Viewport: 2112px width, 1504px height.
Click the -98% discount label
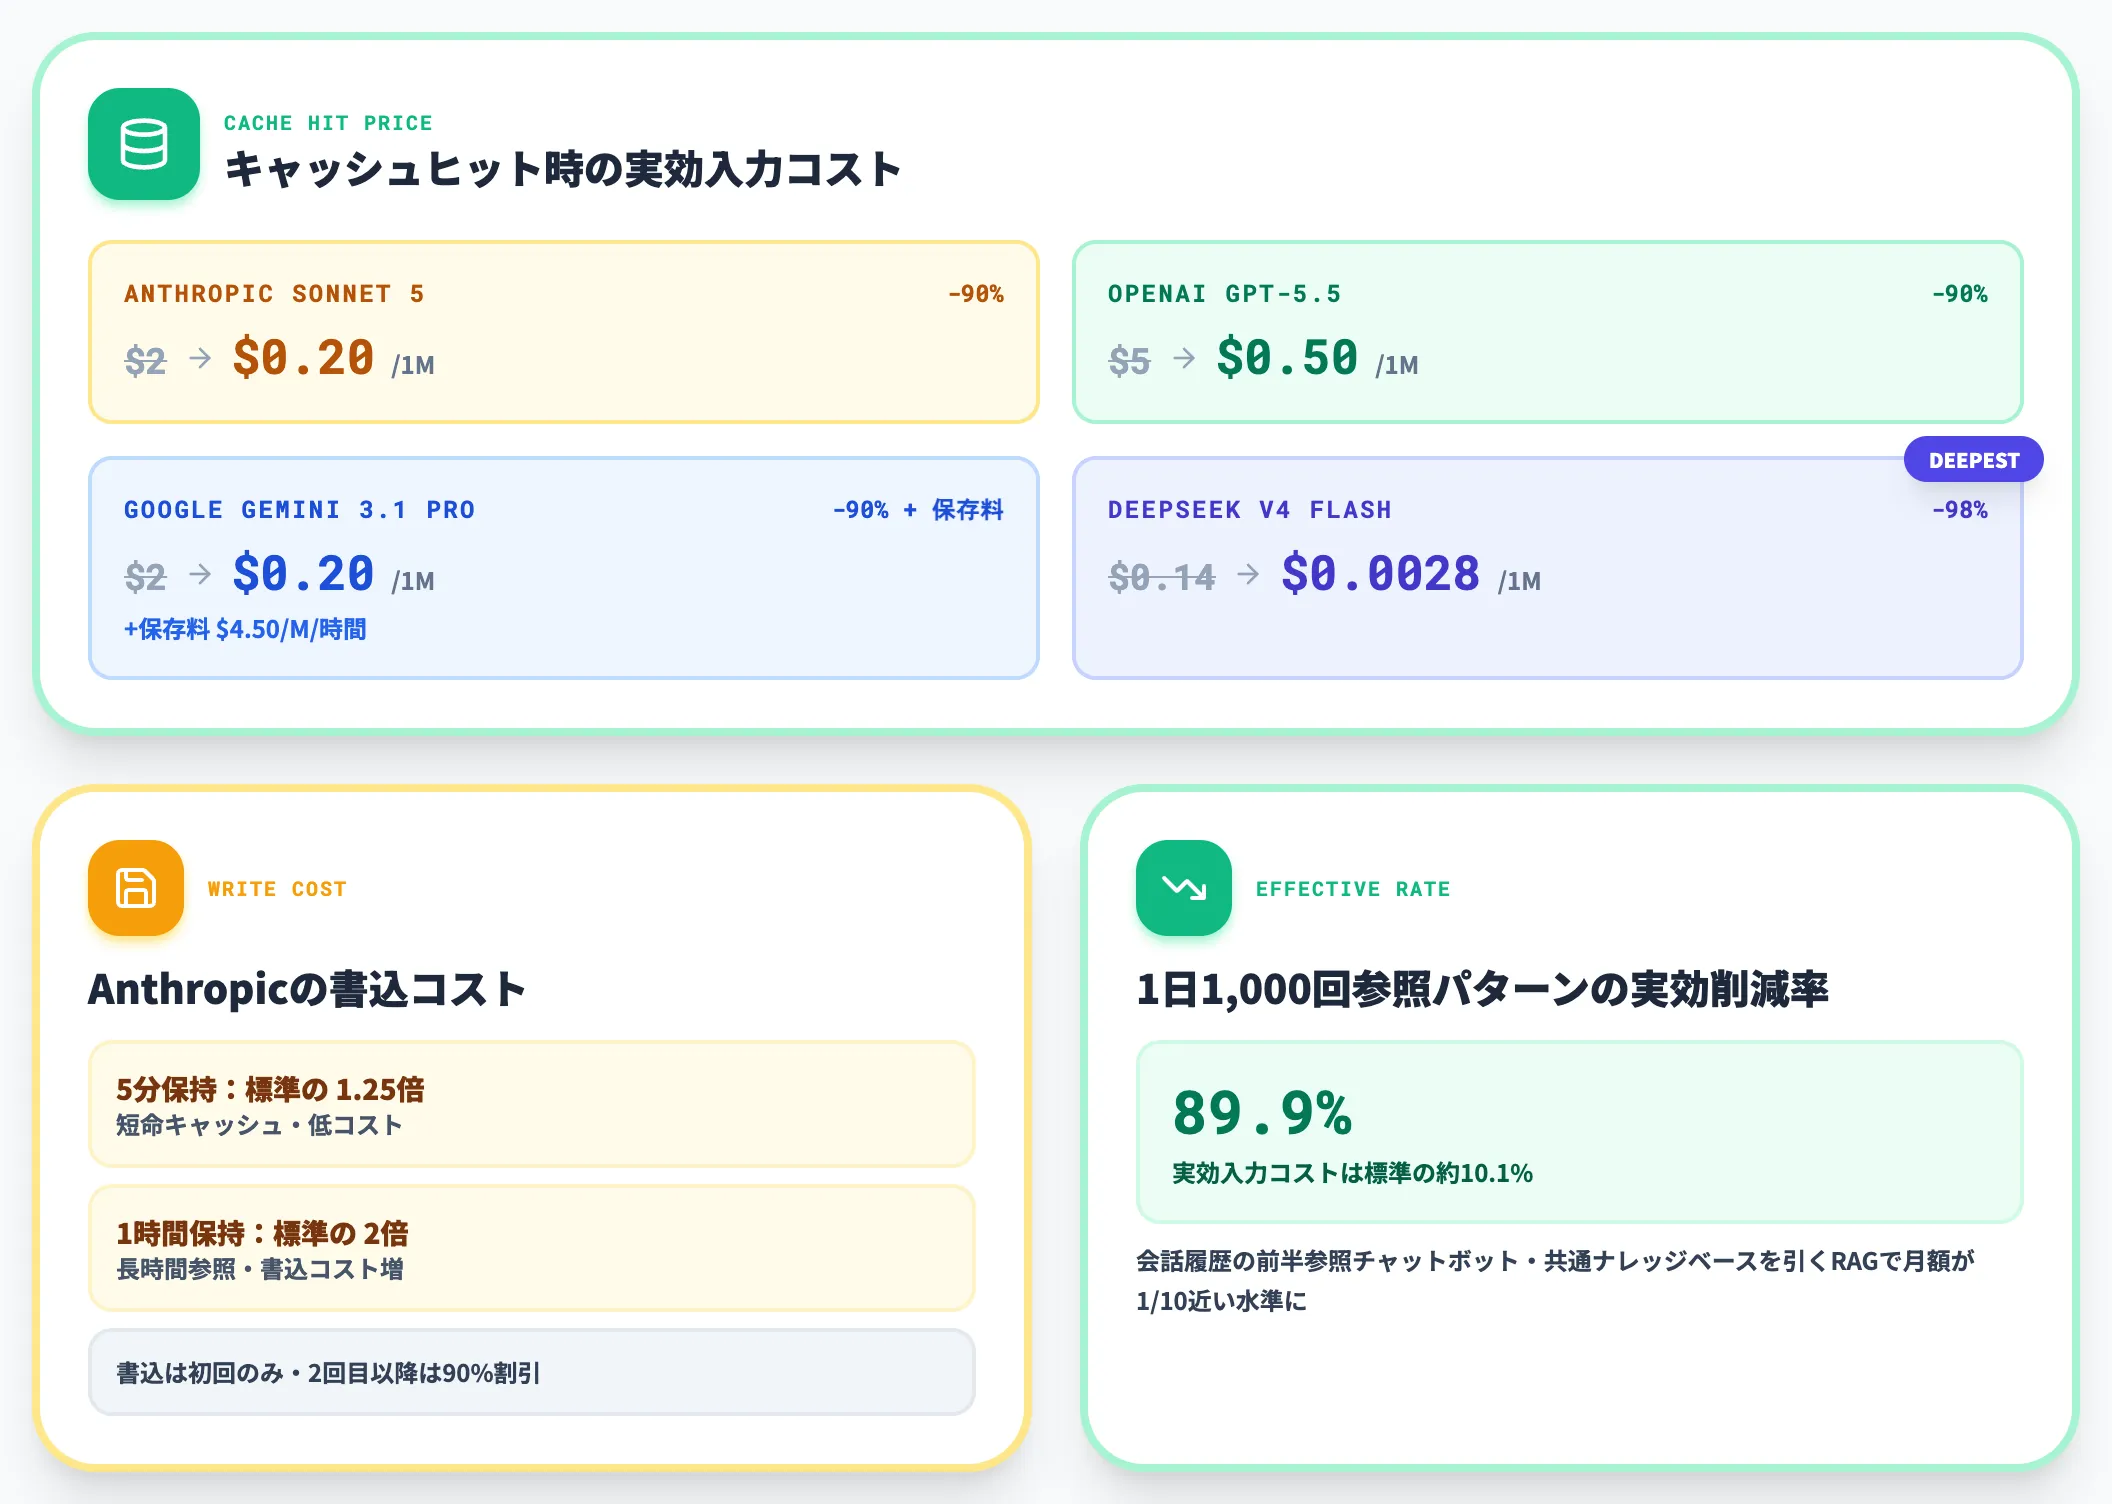[1960, 510]
